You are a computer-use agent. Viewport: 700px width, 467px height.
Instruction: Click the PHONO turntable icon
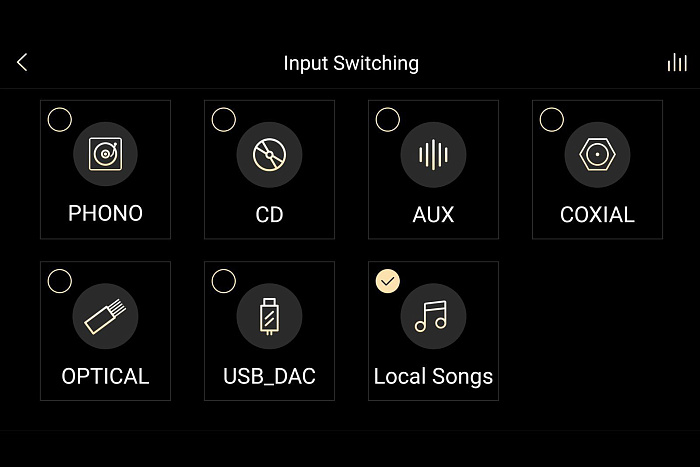point(105,154)
